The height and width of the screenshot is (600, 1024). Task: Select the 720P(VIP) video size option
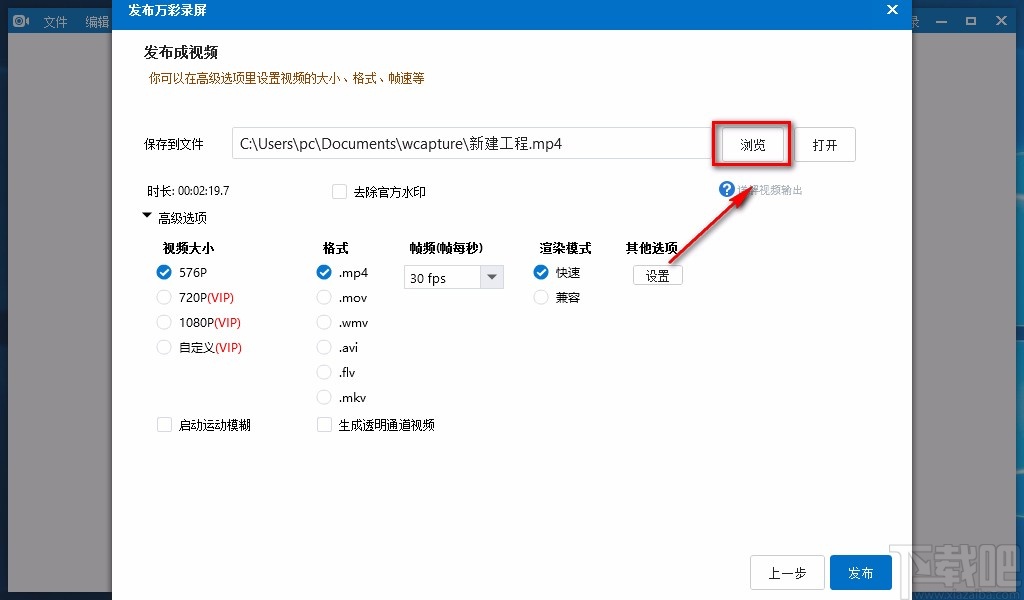coord(164,297)
